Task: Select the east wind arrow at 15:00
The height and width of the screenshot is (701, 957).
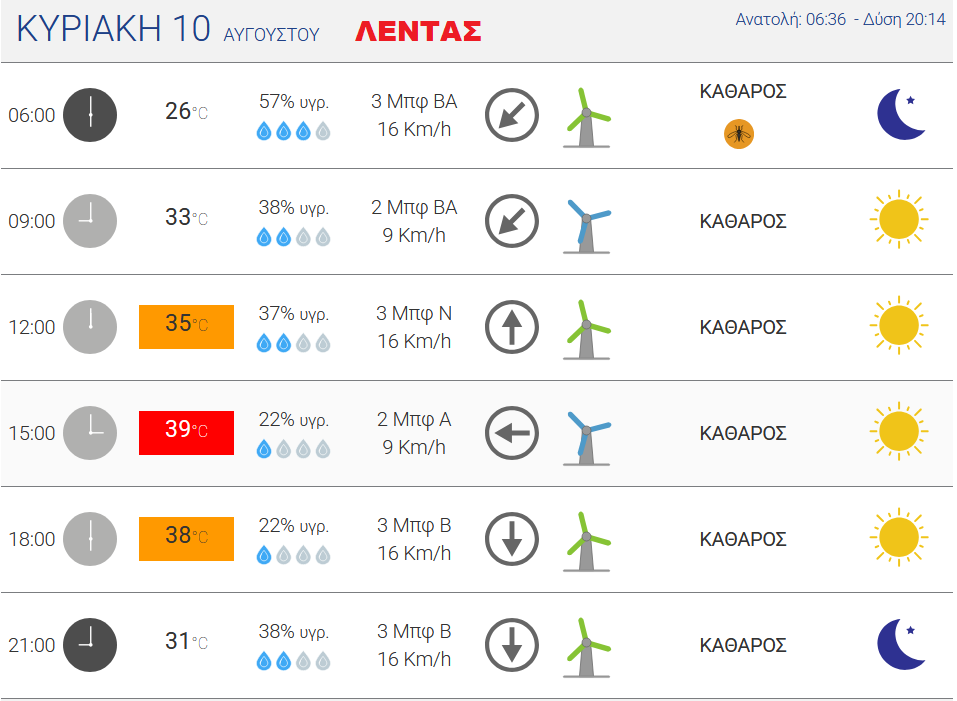Action: [x=511, y=433]
